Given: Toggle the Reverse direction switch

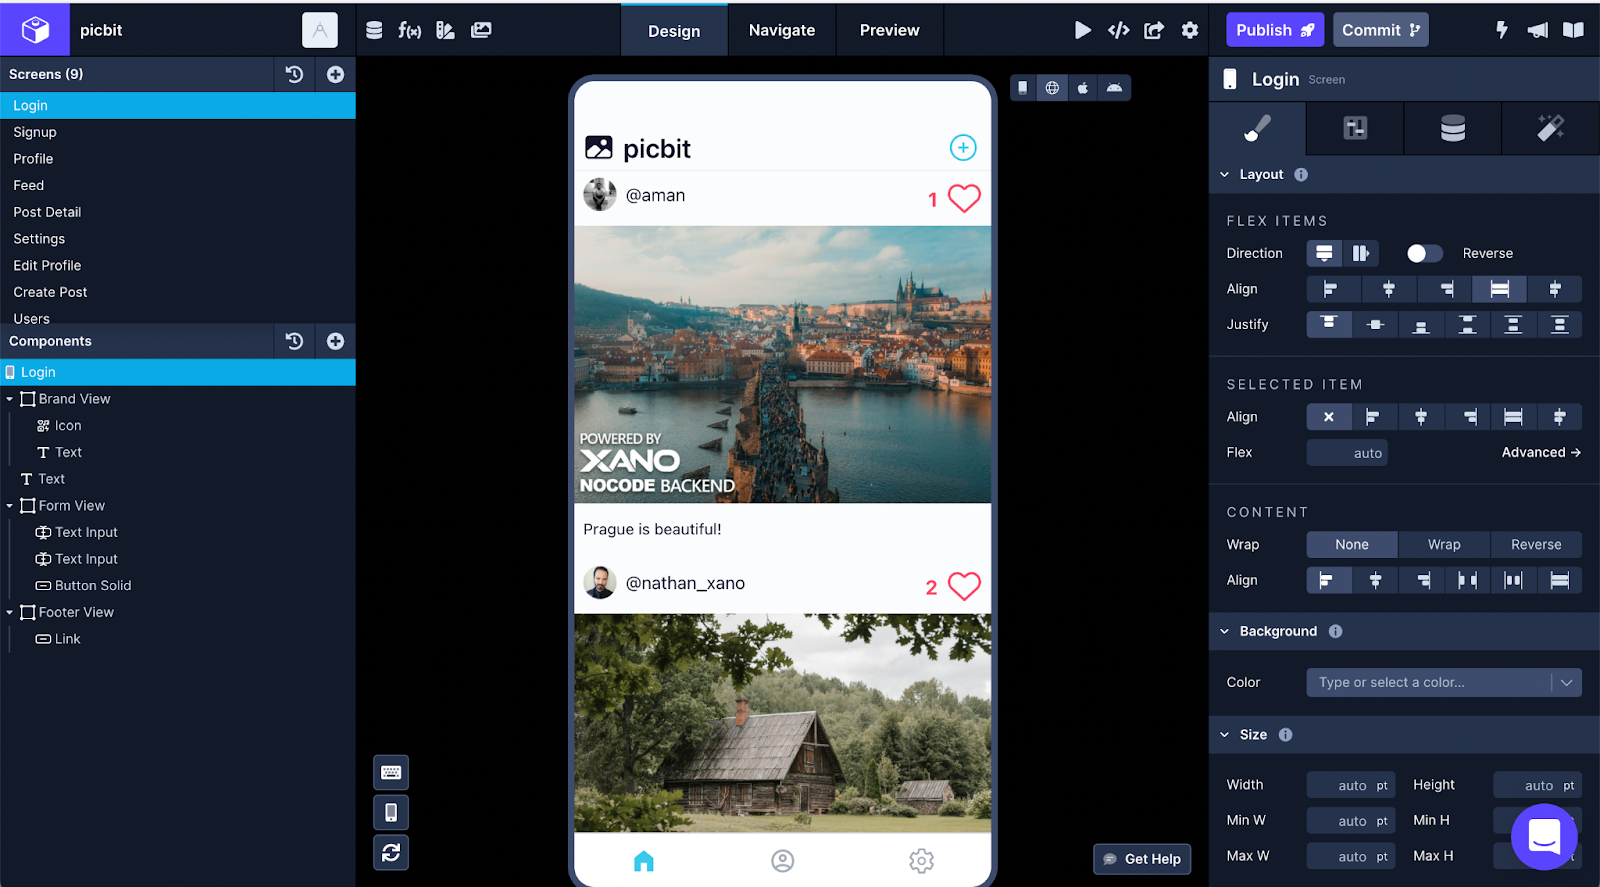Looking at the screenshot, I should tap(1423, 253).
